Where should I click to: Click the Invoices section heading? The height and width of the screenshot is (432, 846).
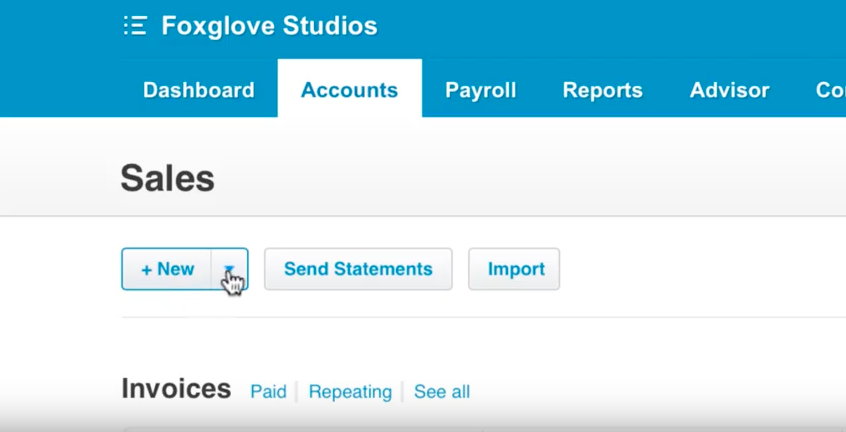176,389
